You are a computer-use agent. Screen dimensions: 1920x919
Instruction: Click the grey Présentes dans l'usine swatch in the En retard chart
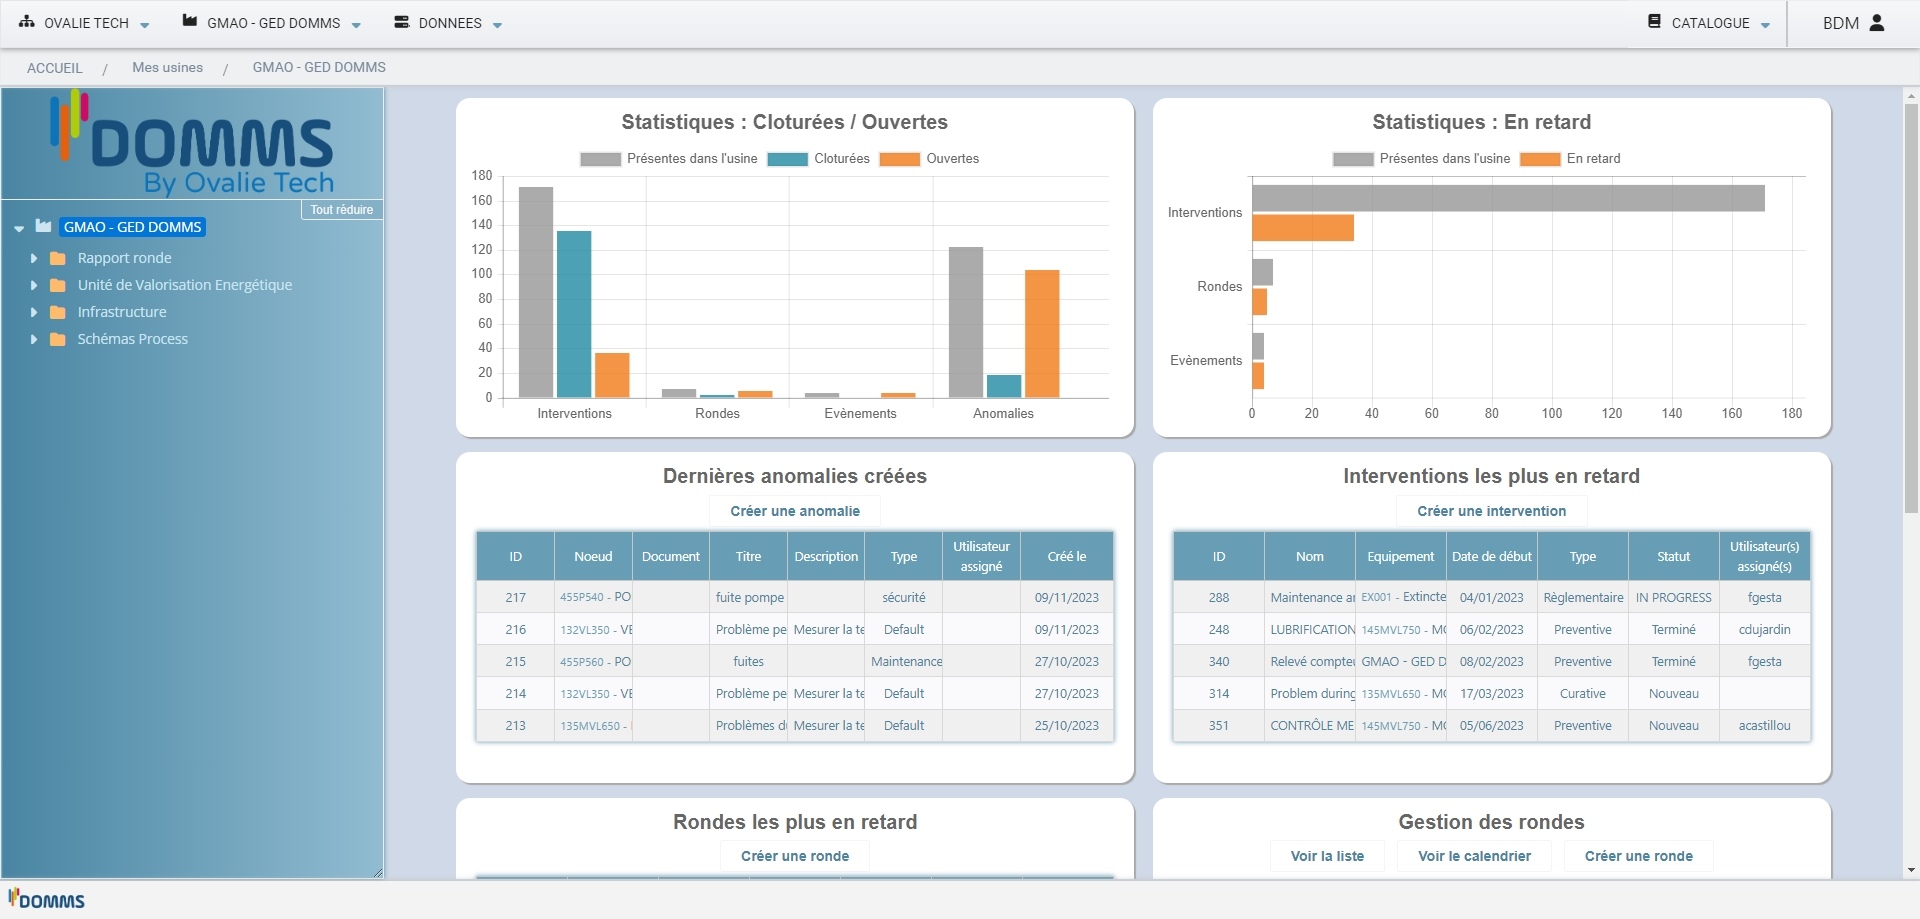point(1352,159)
